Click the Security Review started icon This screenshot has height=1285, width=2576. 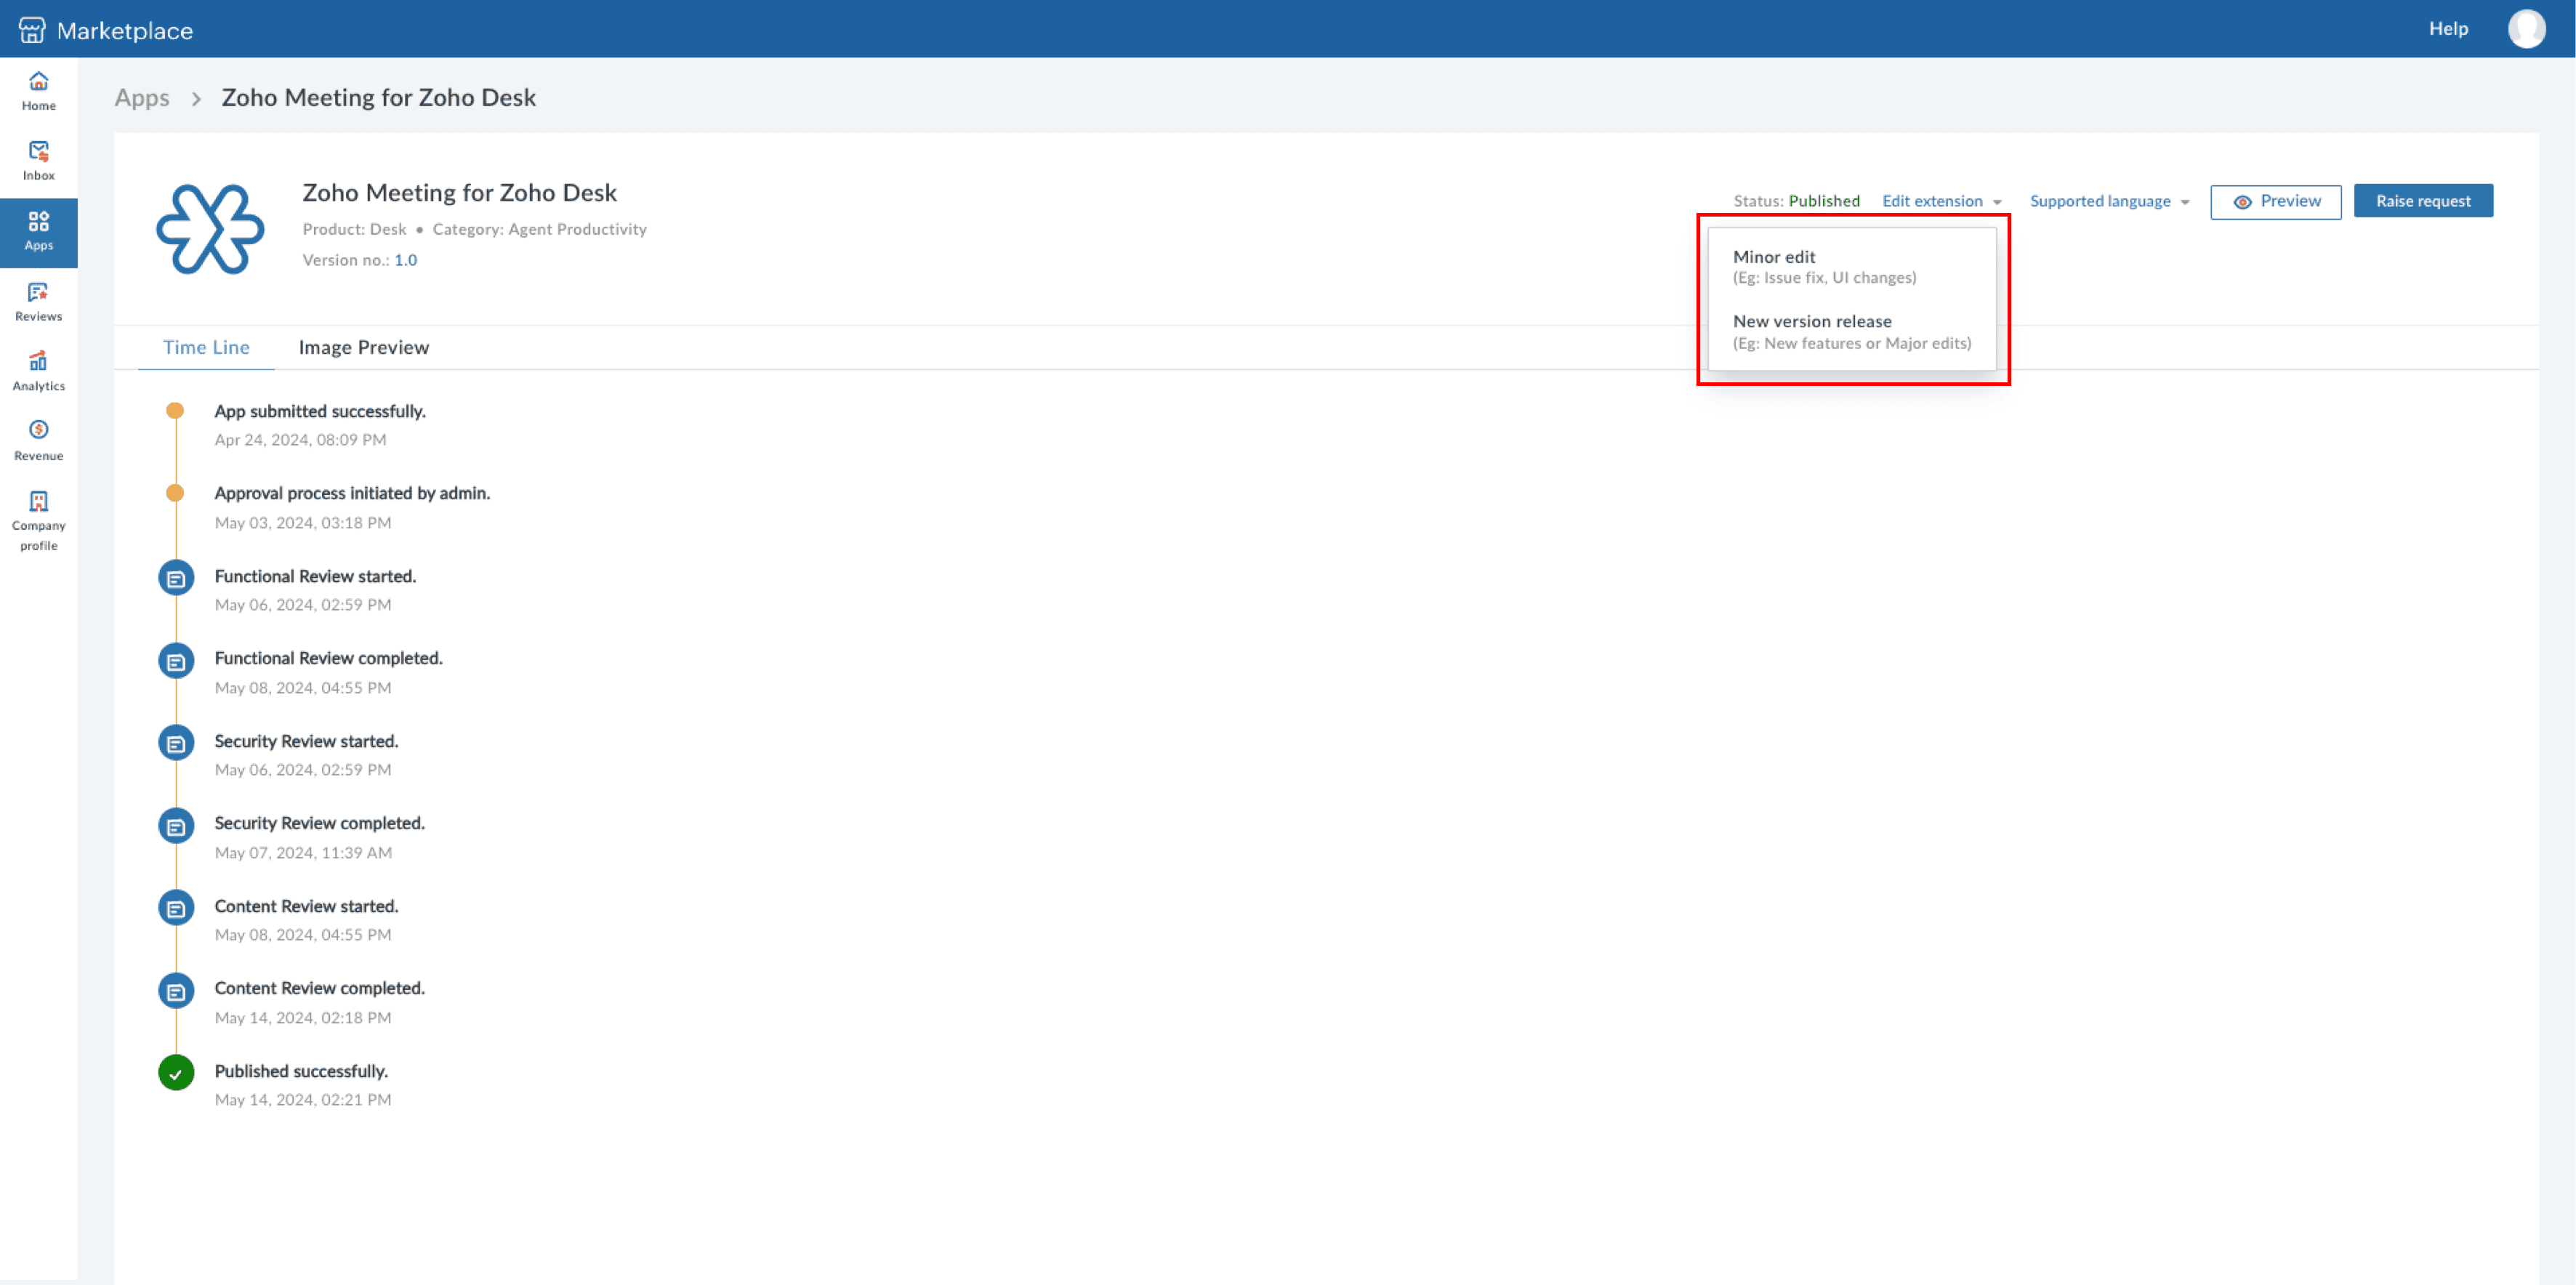click(x=176, y=743)
